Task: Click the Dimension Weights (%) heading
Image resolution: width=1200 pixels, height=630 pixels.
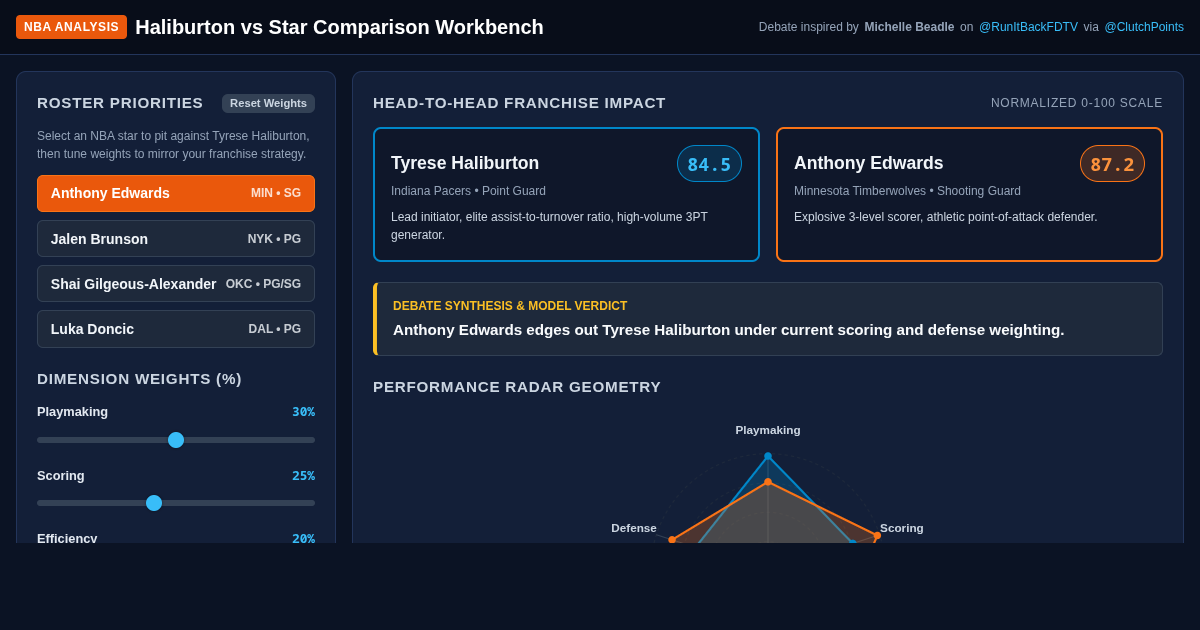Action: click(x=139, y=379)
